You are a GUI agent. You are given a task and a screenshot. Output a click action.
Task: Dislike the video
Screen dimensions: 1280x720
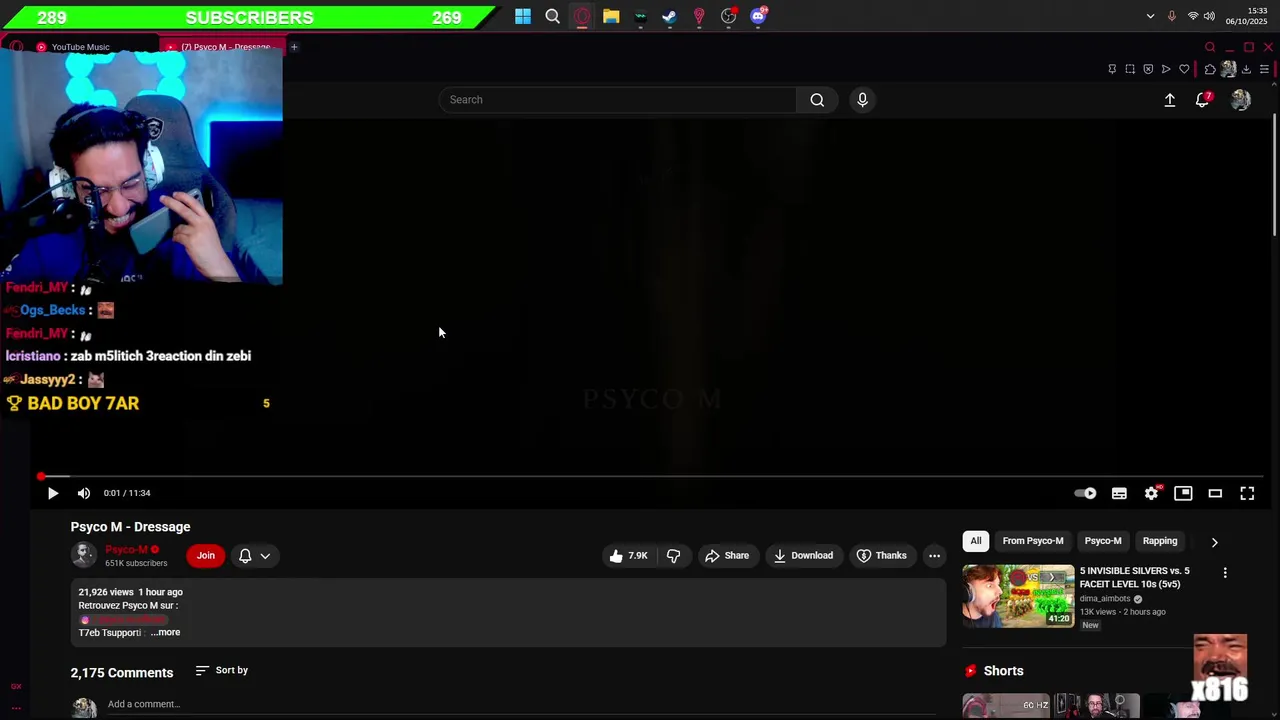673,556
